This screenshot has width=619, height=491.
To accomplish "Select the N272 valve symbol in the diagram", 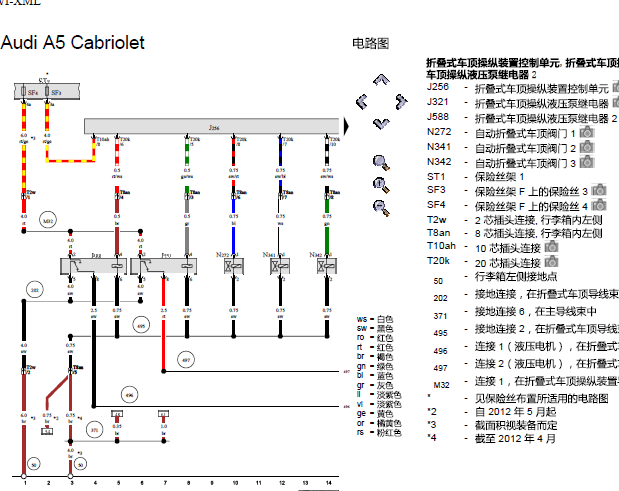I will click(x=234, y=266).
